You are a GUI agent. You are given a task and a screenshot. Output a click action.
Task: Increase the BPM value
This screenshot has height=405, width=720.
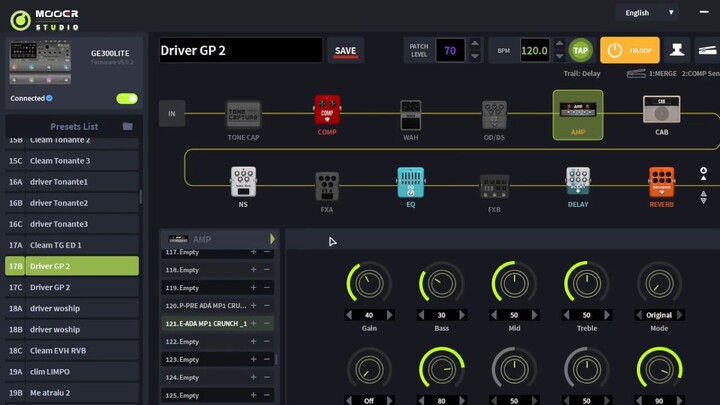pyautogui.click(x=559, y=44)
